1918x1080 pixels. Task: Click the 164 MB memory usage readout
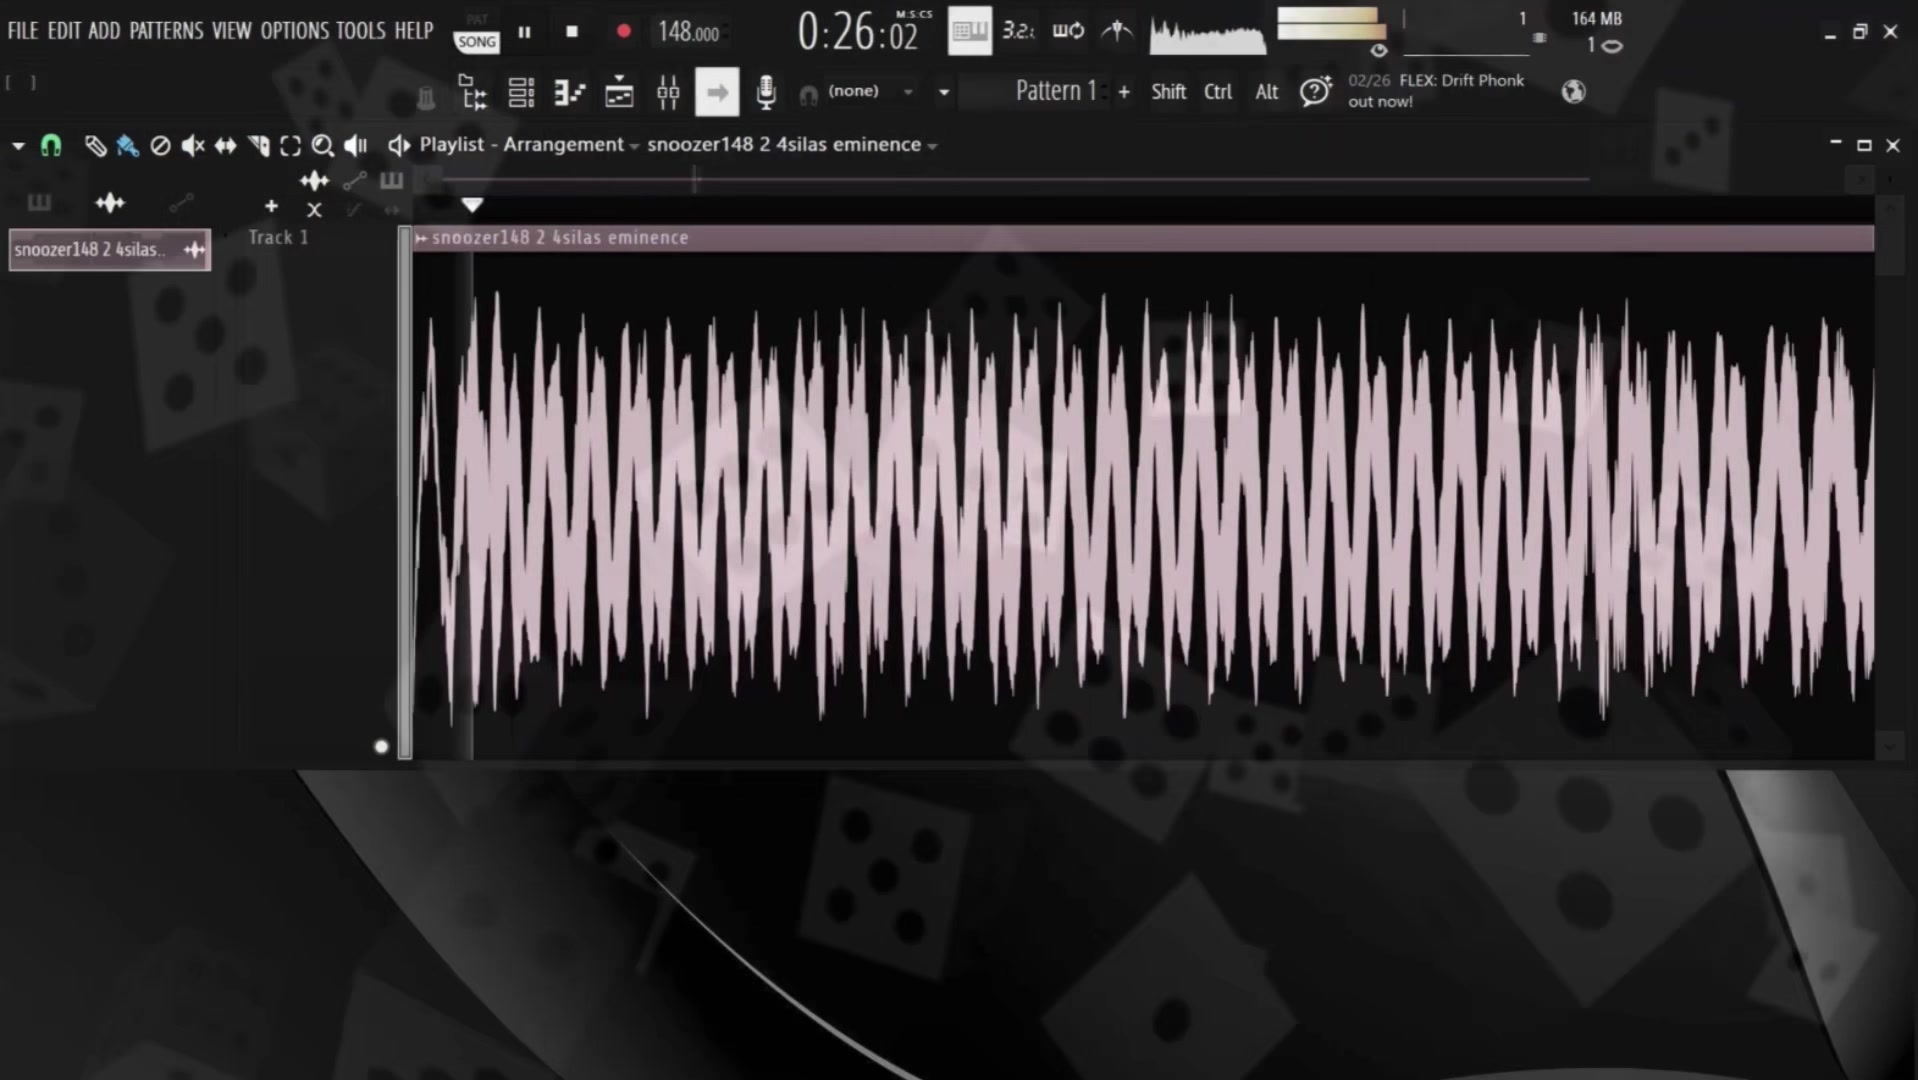point(1596,18)
